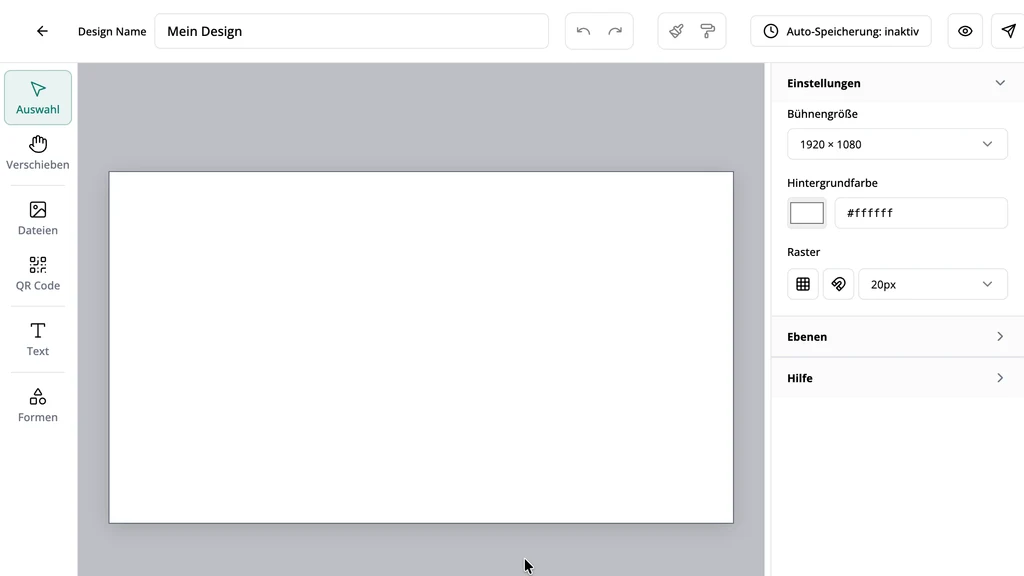Image resolution: width=1024 pixels, height=576 pixels.
Task: Activate the Verschieben hand tool
Action: tap(38, 153)
